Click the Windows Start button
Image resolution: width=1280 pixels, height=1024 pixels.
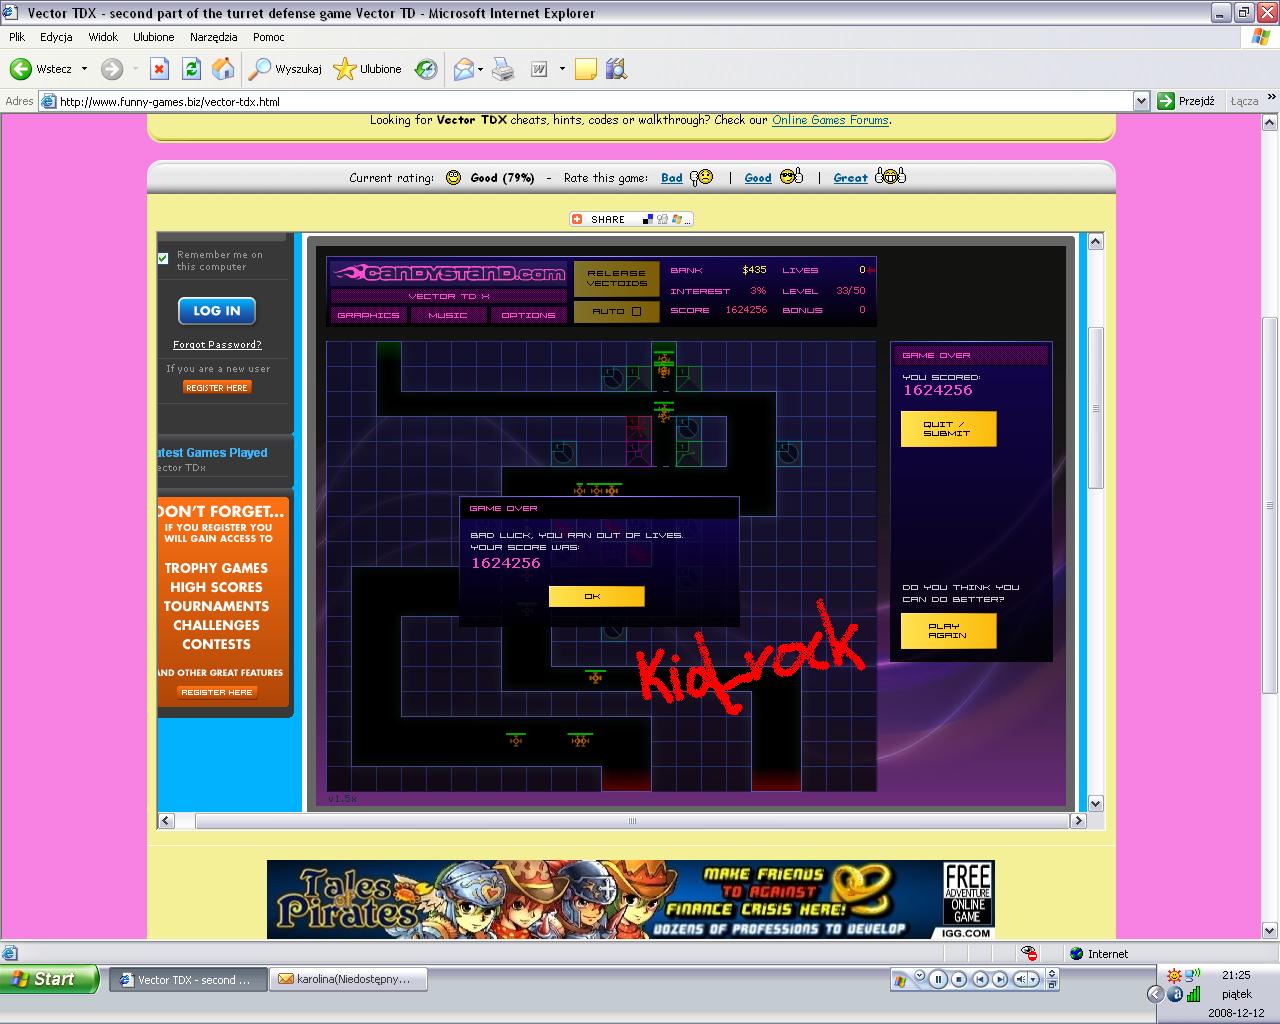50,980
